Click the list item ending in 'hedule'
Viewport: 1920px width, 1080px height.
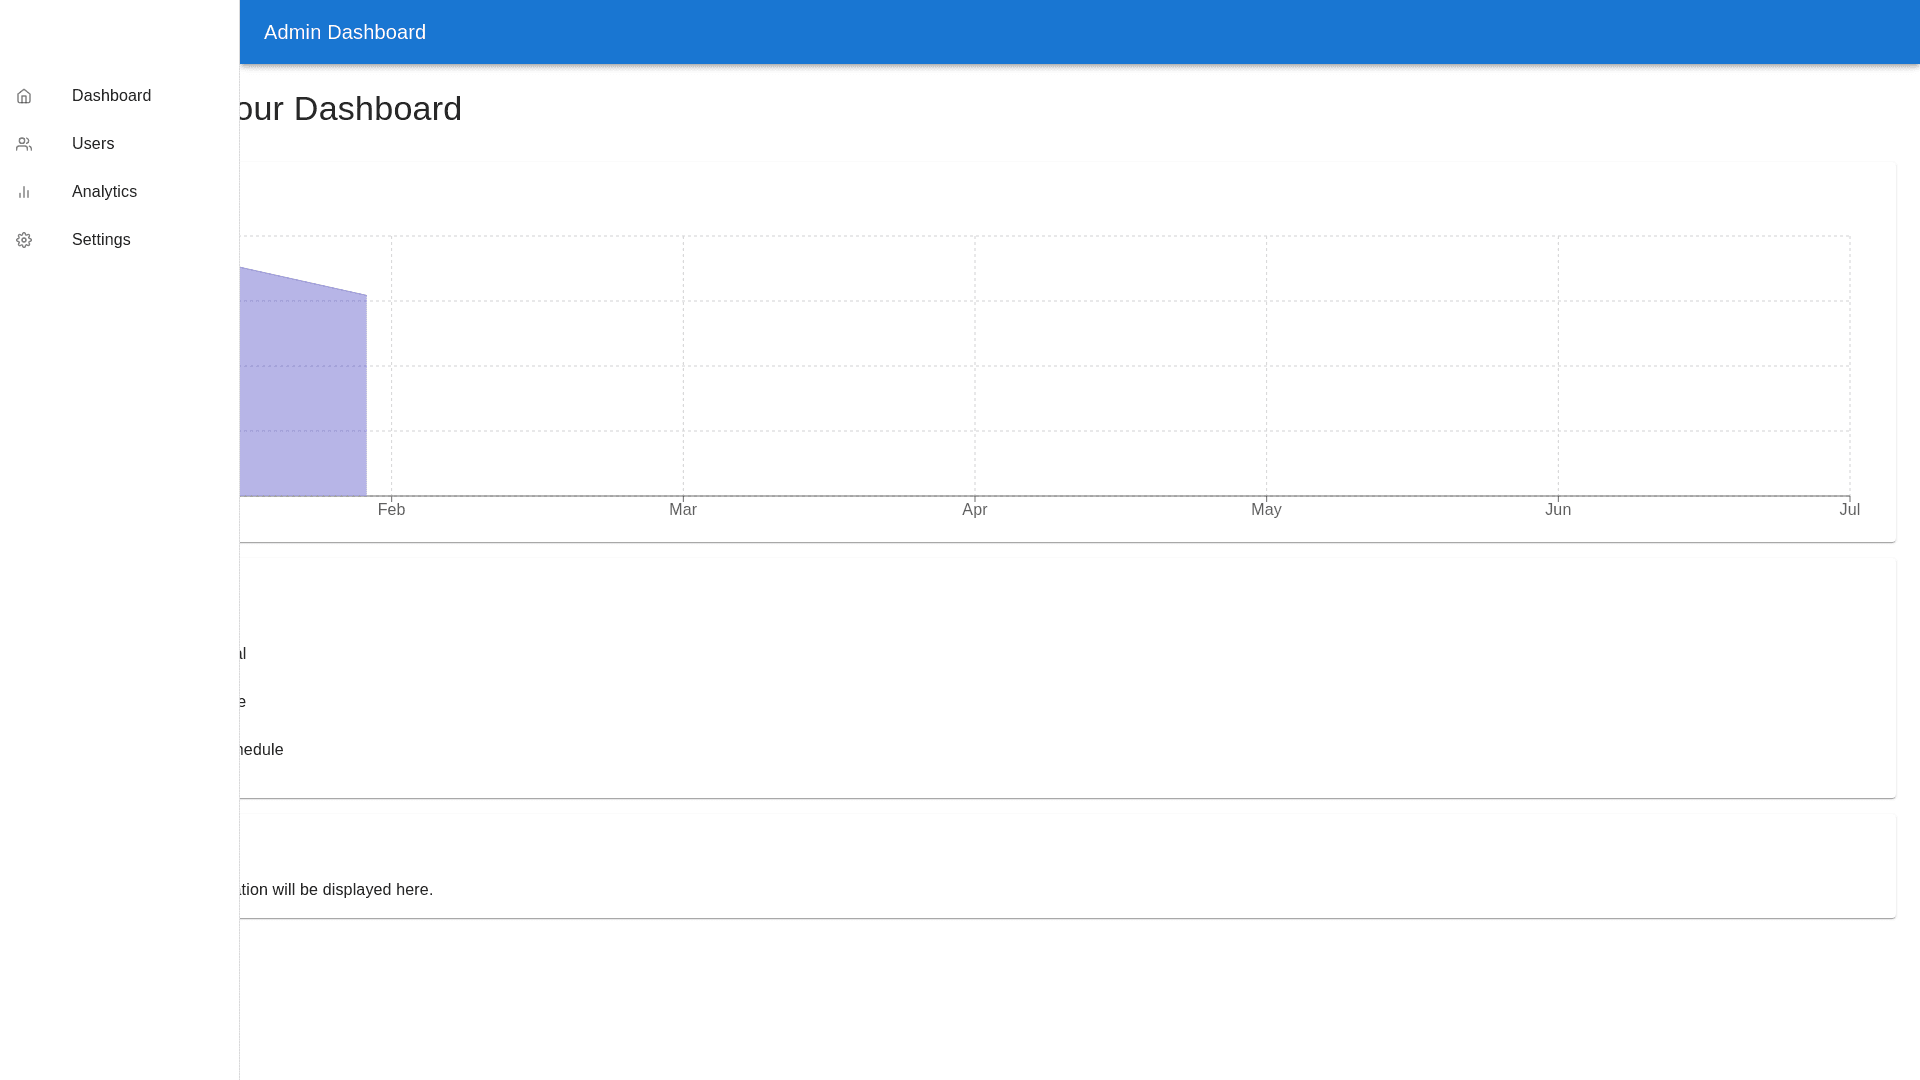262,750
